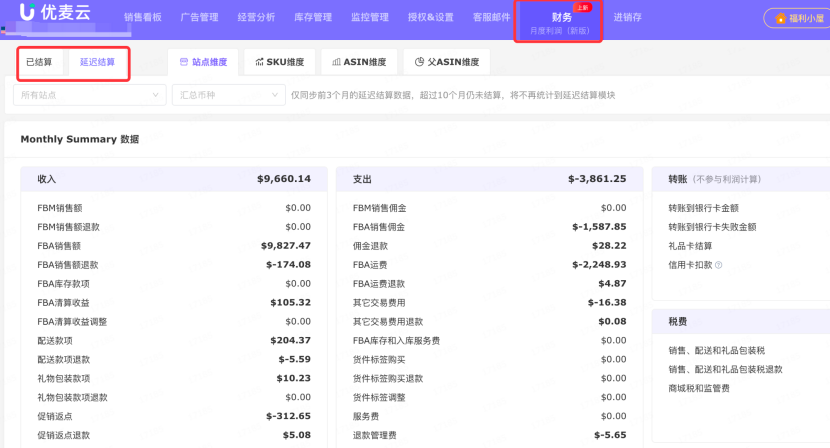Click the FBM销售额 row label
Image resolution: width=830 pixels, height=448 pixels.
pos(60,208)
